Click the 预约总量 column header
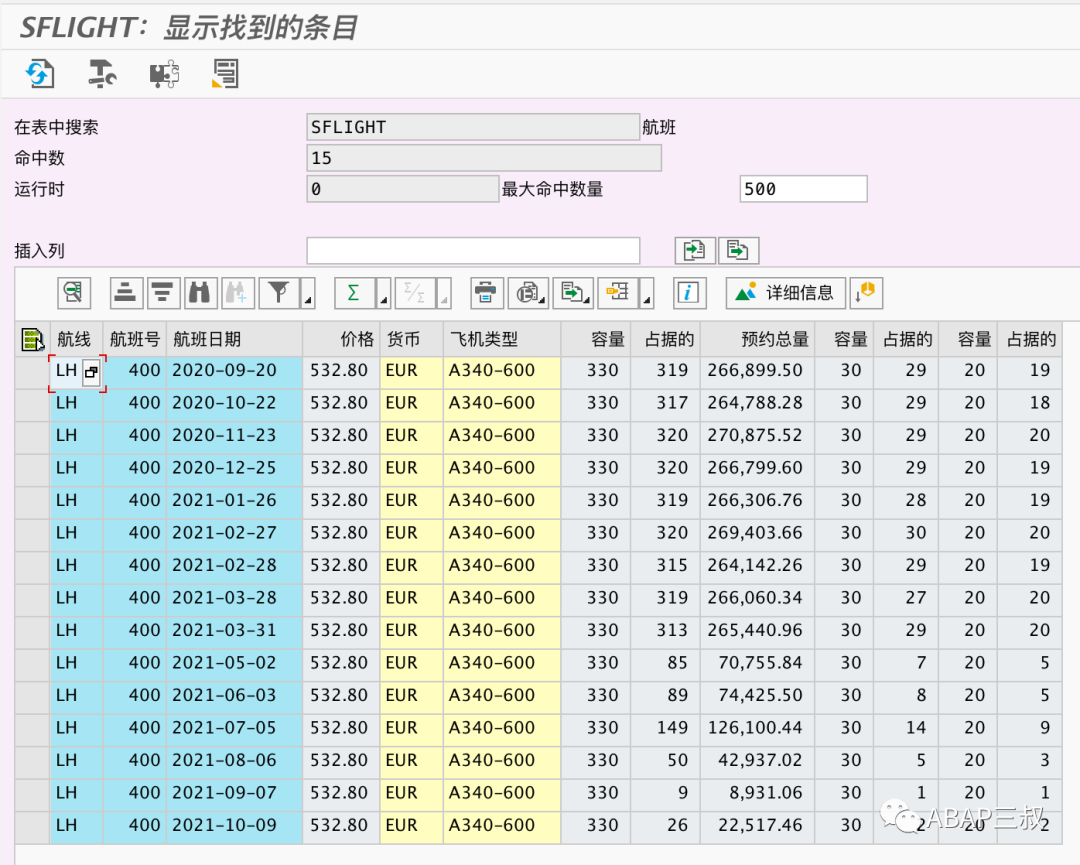This screenshot has height=865, width=1080. 758,340
